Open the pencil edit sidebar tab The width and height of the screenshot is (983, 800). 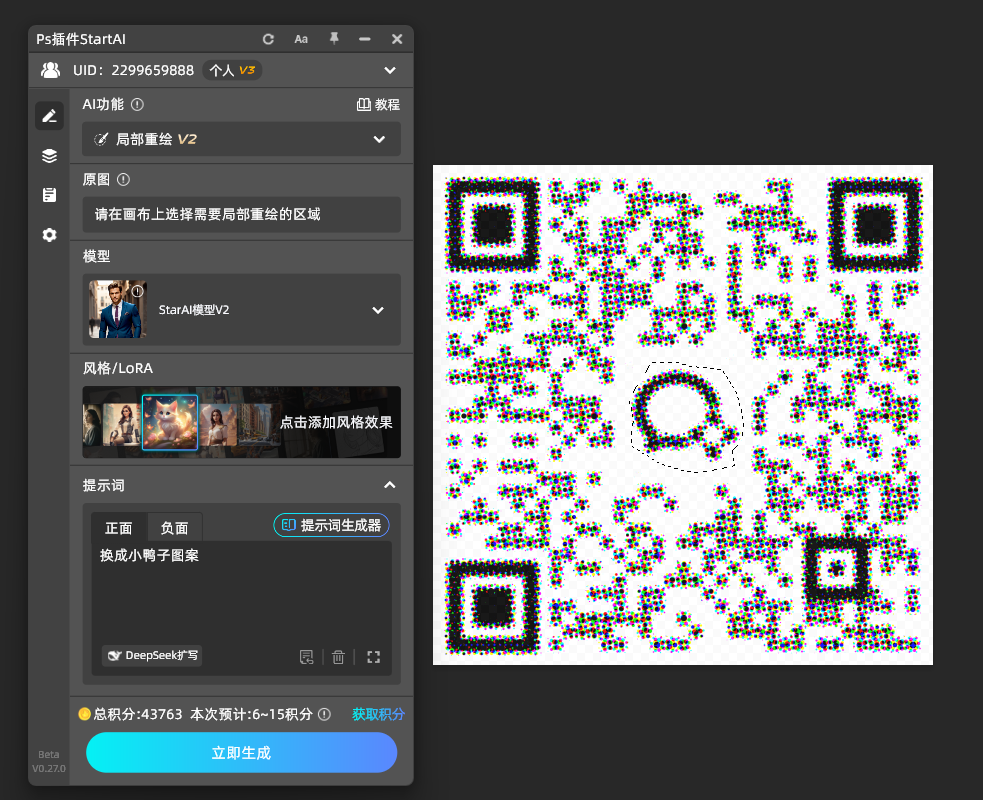coord(50,116)
